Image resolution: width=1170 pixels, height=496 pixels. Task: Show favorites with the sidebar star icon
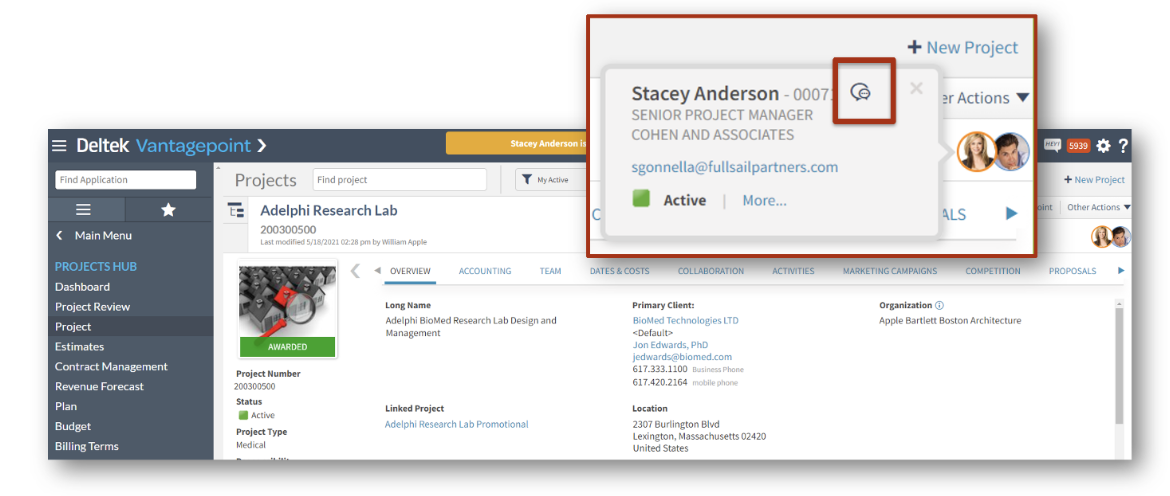[169, 210]
